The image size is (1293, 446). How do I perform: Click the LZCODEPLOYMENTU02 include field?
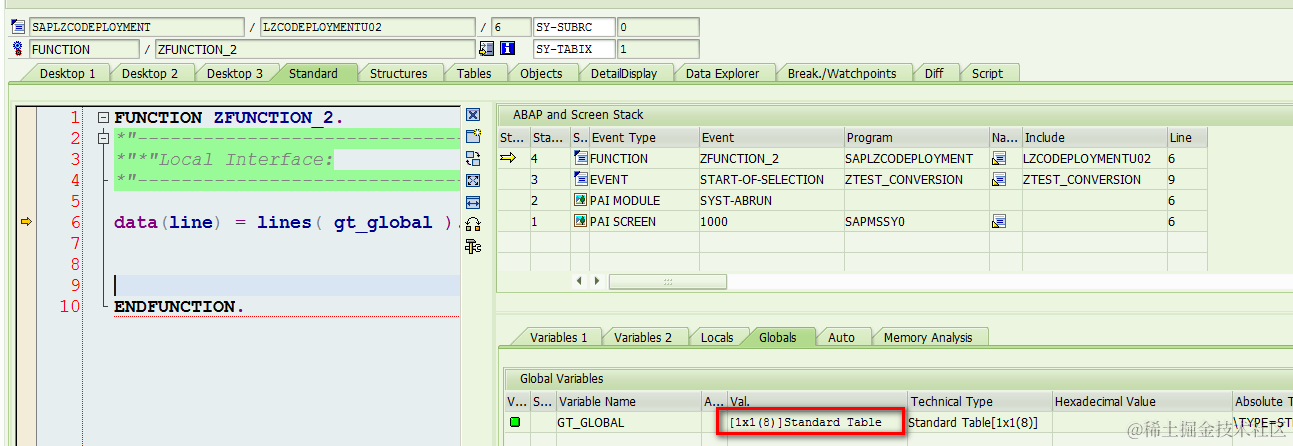point(367,27)
